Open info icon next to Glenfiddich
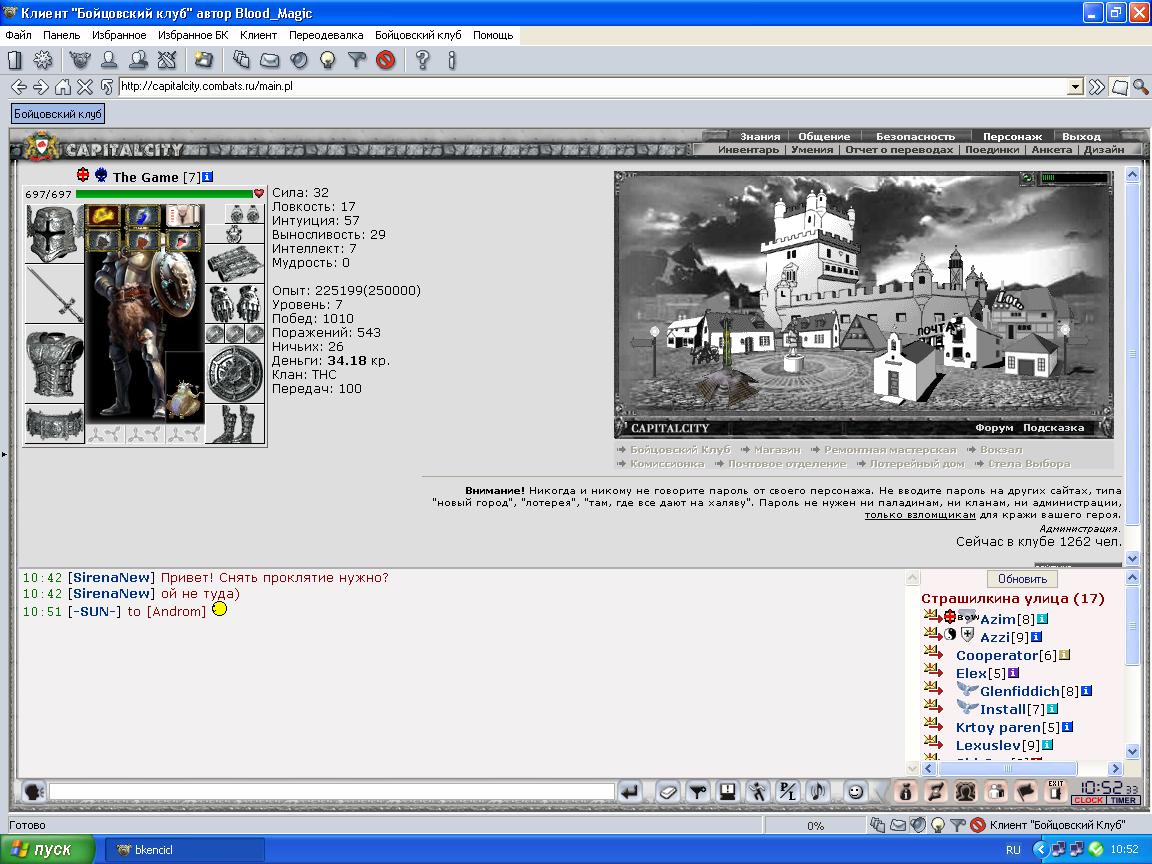Image resolution: width=1152 pixels, height=864 pixels. (1087, 691)
